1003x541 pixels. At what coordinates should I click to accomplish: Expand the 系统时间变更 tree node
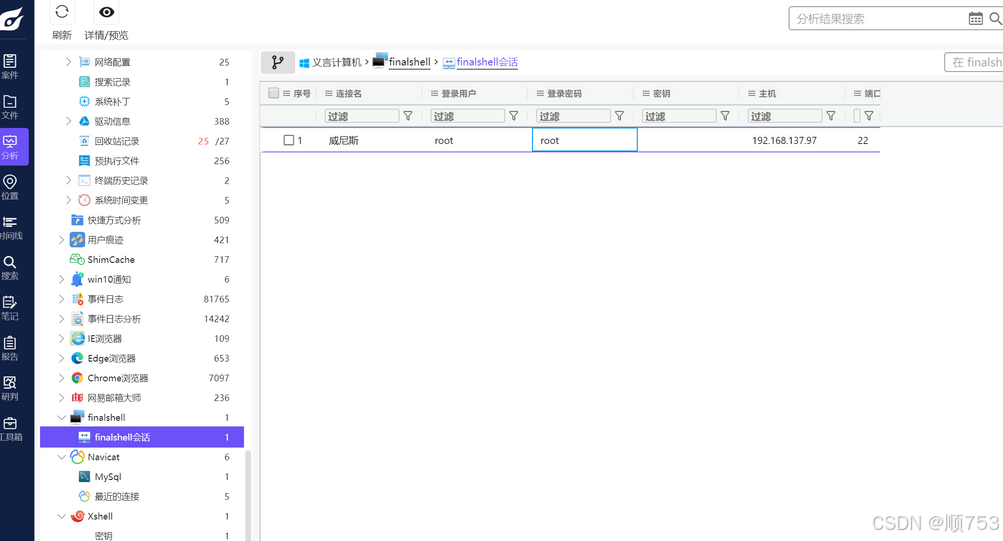pyautogui.click(x=68, y=200)
